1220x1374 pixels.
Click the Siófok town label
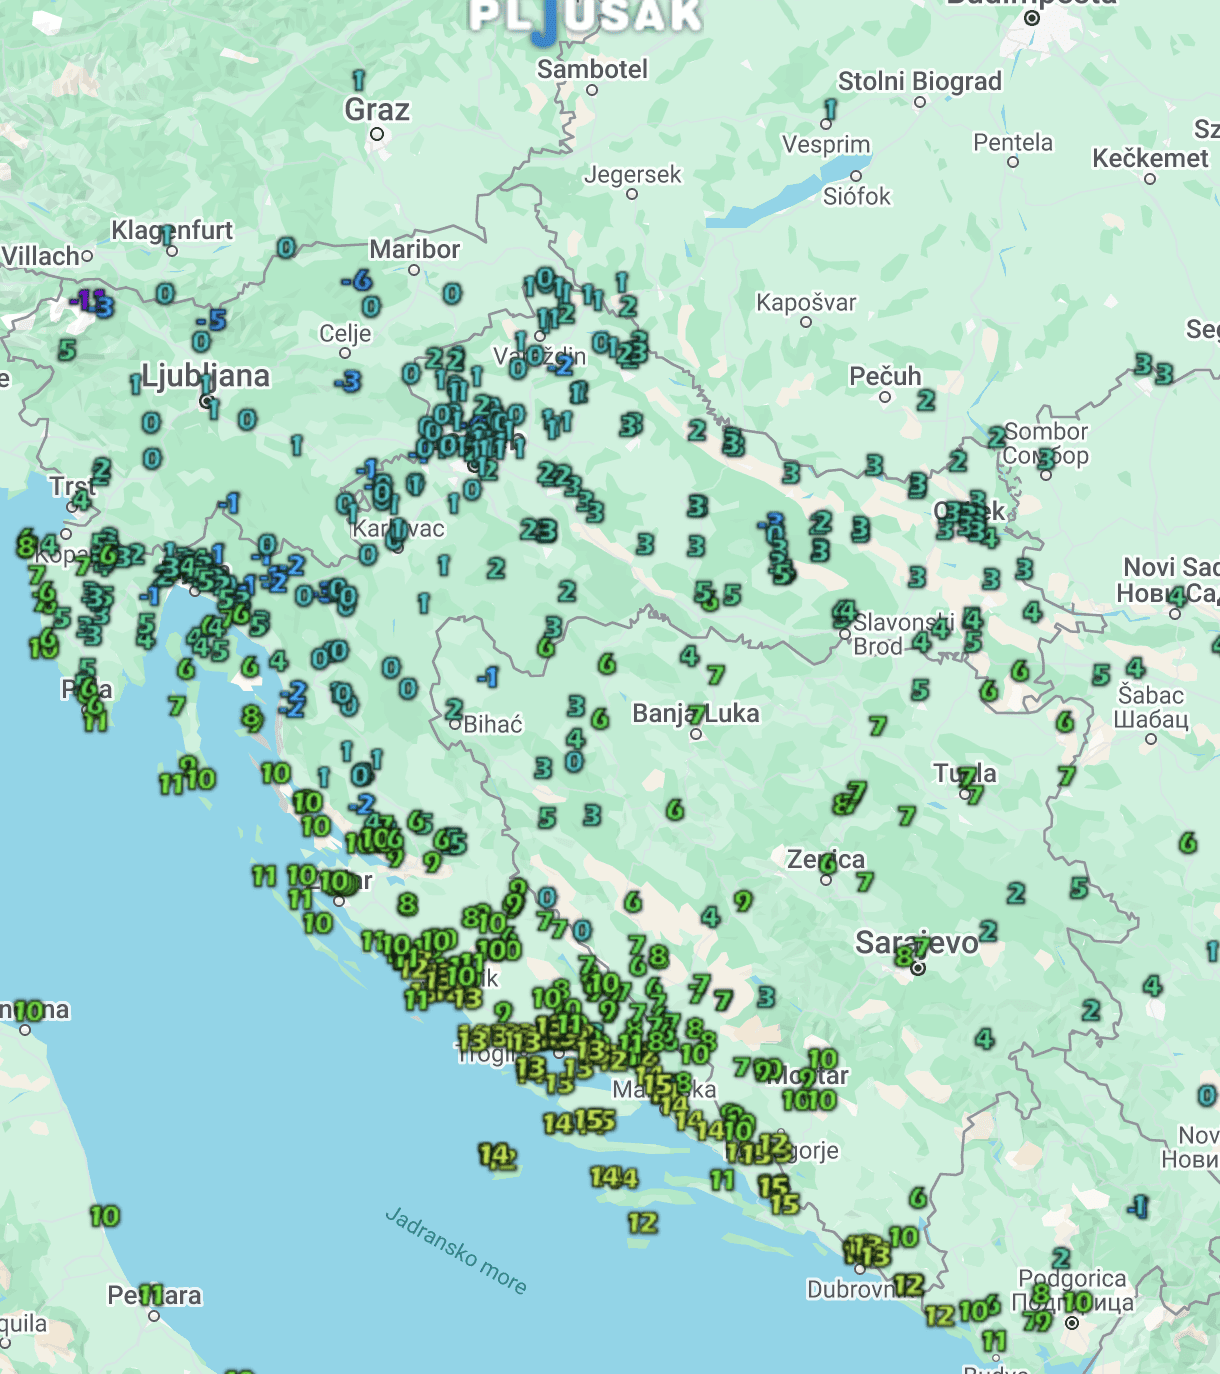[x=856, y=196]
